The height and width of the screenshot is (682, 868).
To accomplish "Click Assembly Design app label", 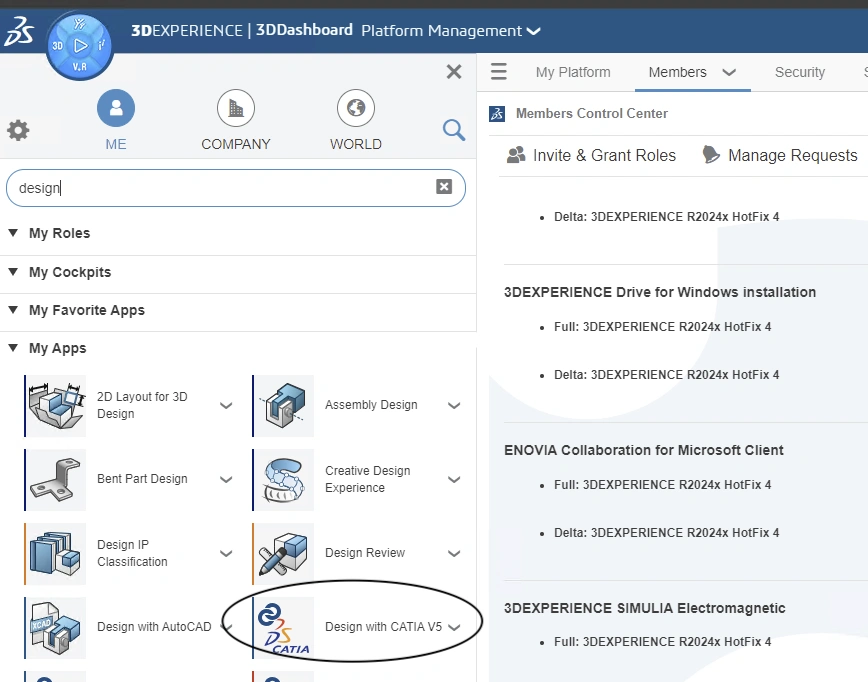I will pos(371,405).
